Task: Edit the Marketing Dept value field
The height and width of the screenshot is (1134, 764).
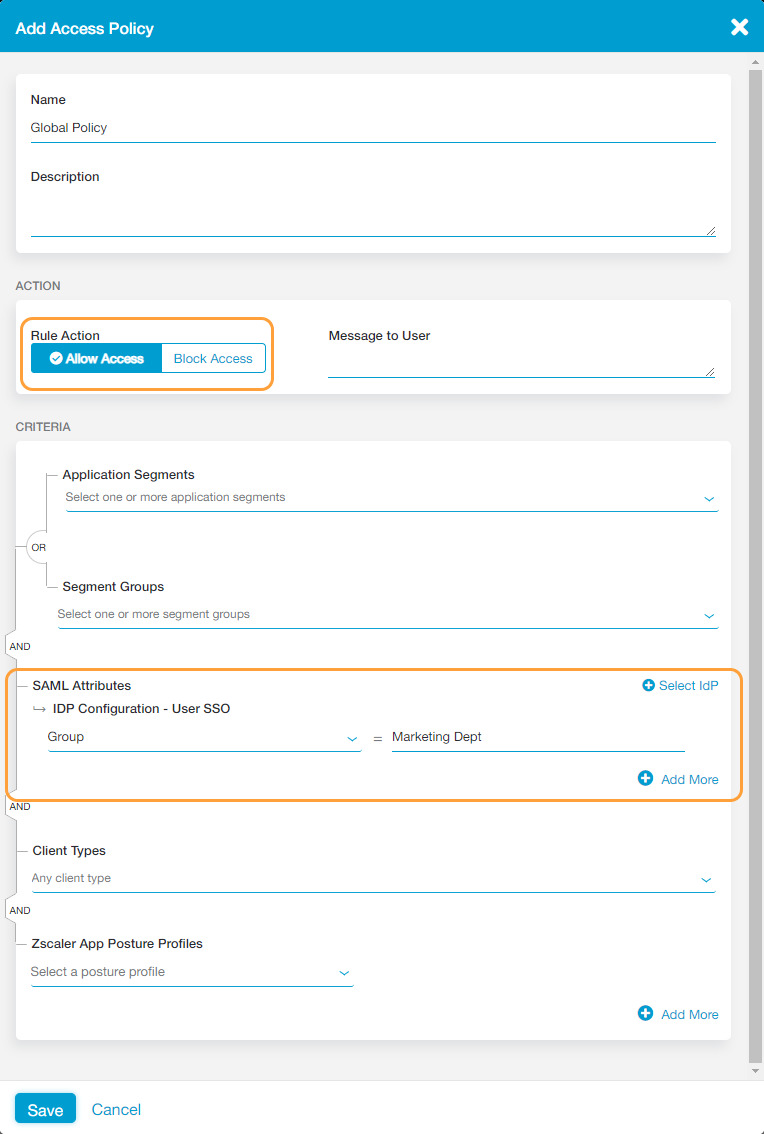Action: [537, 738]
